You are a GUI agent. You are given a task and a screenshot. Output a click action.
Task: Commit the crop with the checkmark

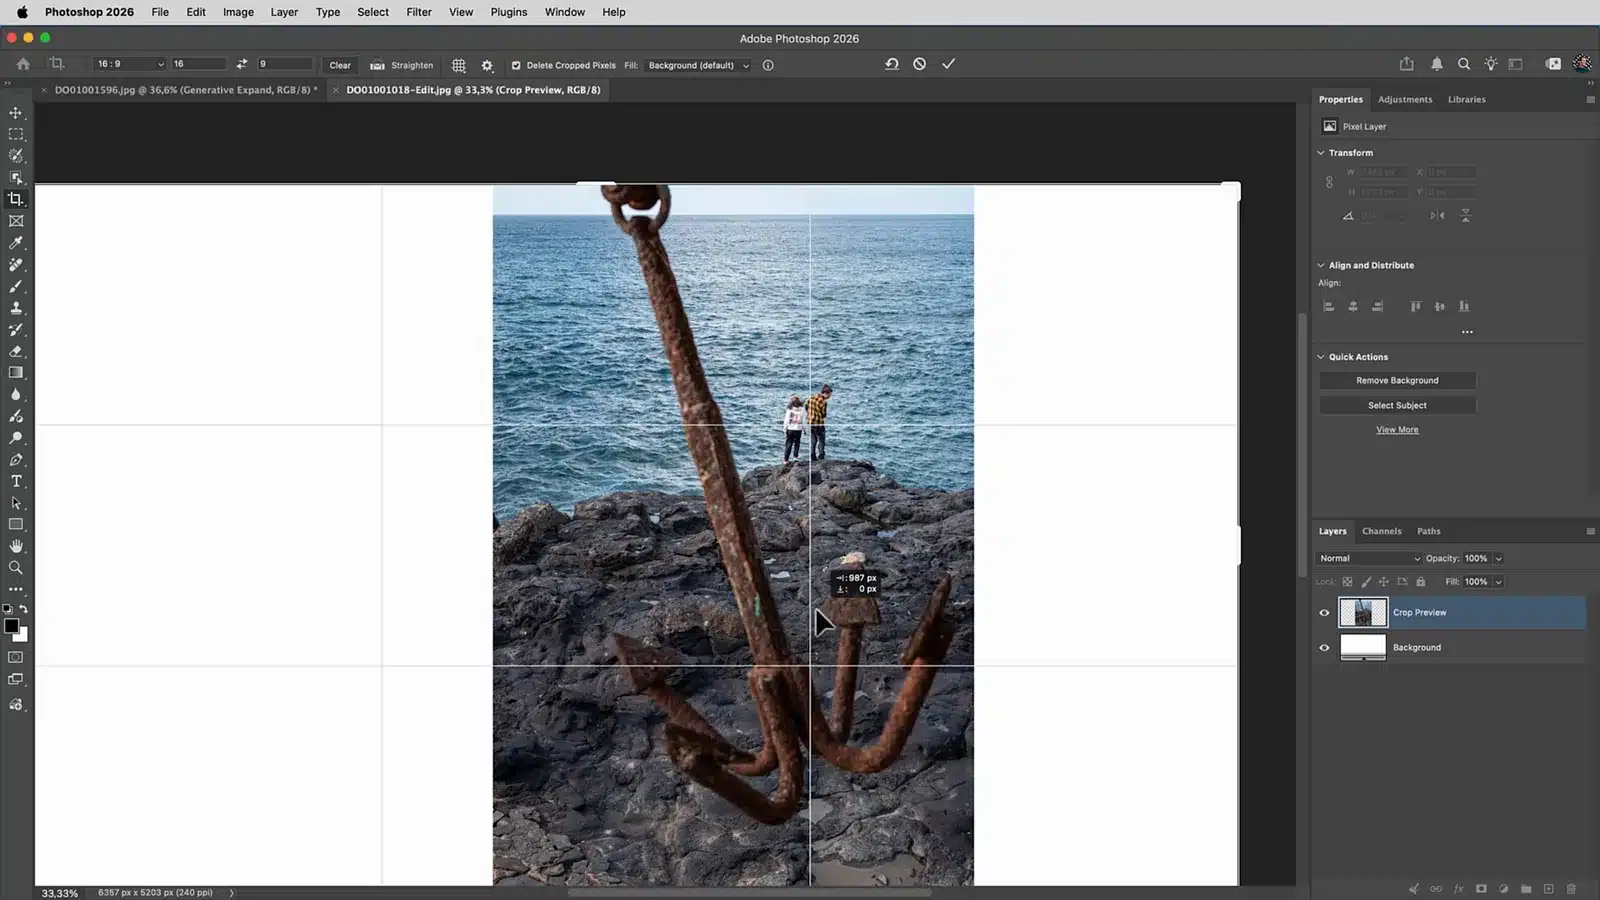(948, 64)
